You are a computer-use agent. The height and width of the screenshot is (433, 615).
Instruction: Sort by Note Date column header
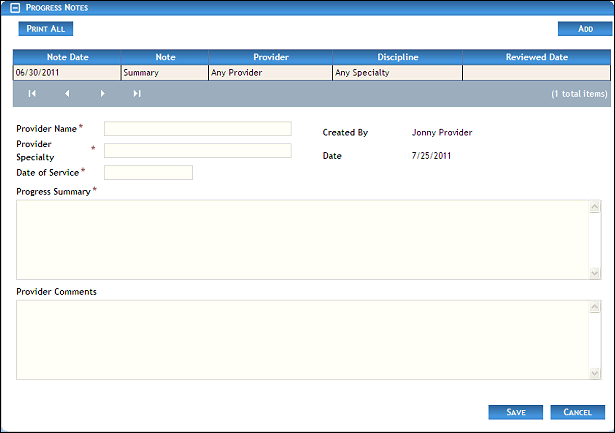pyautogui.click(x=66, y=57)
